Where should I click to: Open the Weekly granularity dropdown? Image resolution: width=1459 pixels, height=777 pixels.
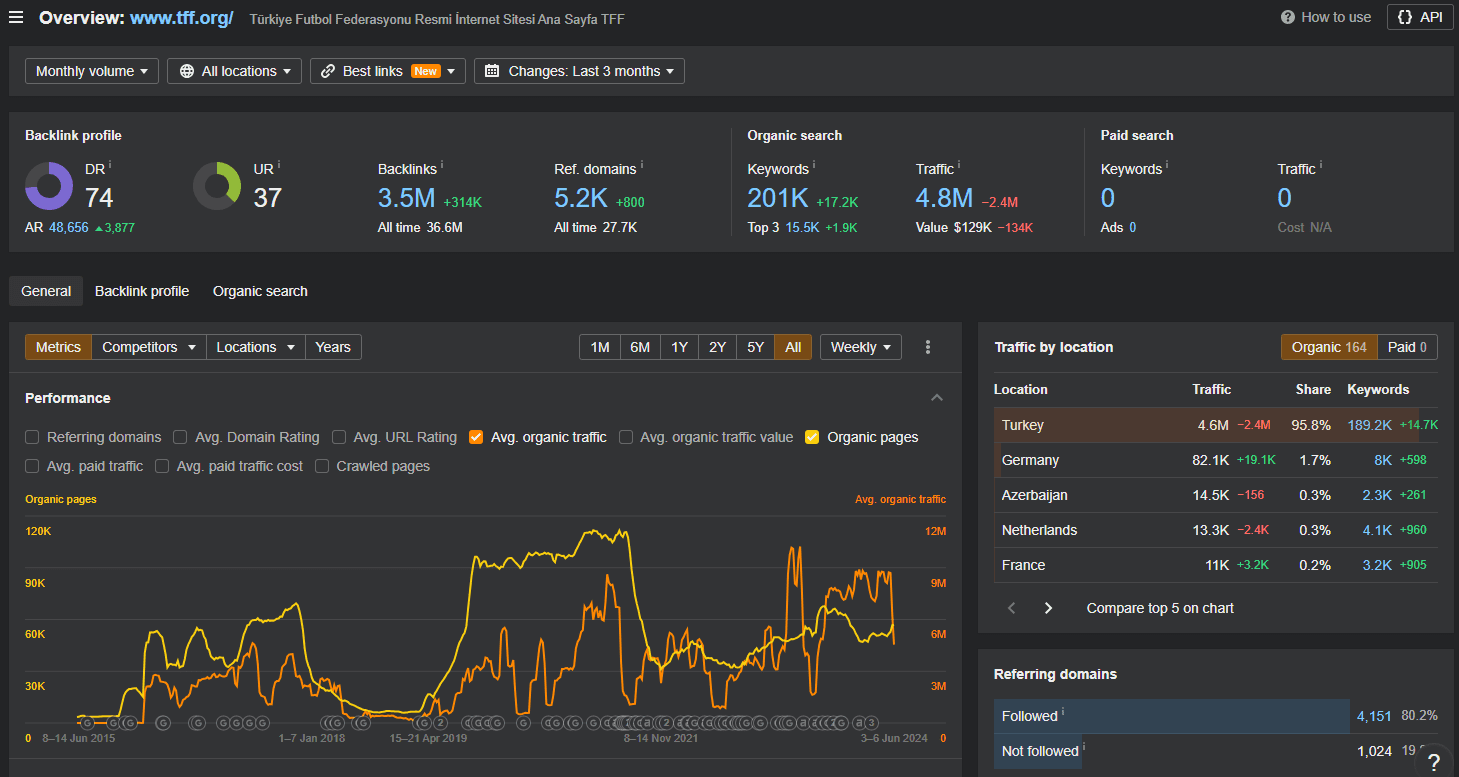coord(861,347)
